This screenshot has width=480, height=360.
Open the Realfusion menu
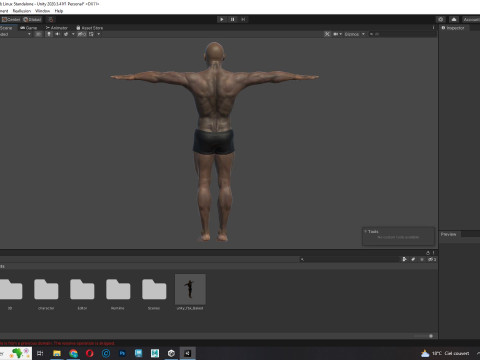22,11
